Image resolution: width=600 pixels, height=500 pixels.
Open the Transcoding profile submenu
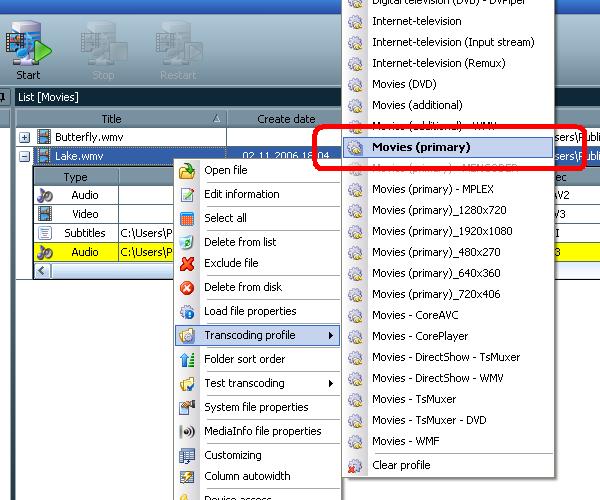(x=256, y=336)
